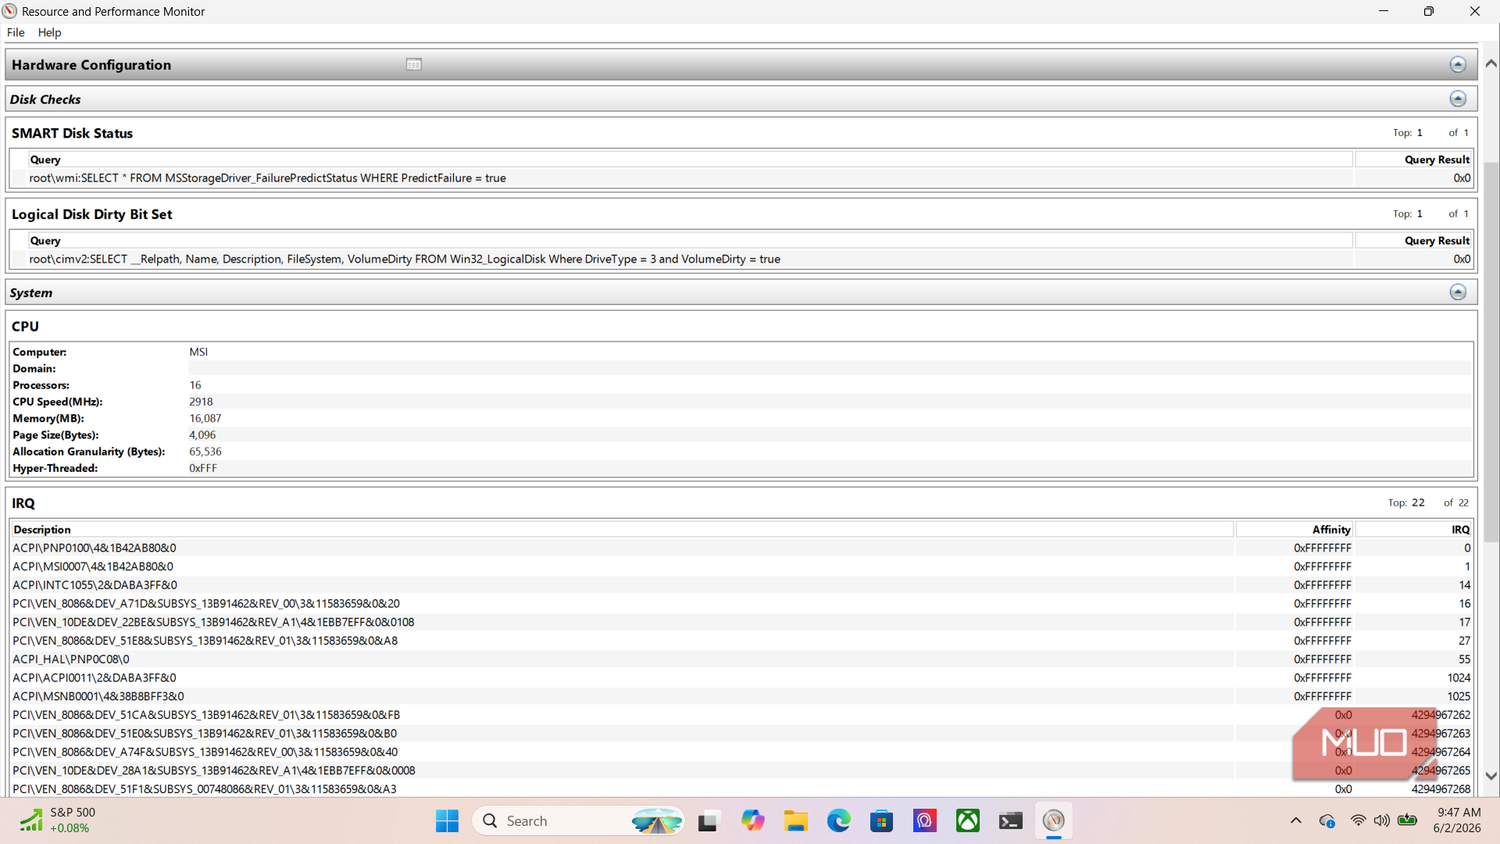Open Microsoft Store from the taskbar
The image size is (1500, 844).
pos(882,821)
